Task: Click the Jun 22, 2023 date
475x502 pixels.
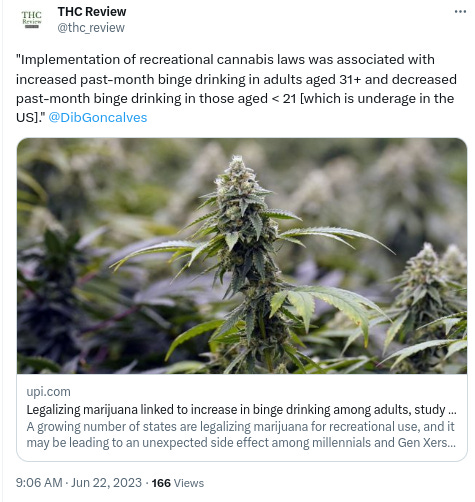Action: pos(106,483)
